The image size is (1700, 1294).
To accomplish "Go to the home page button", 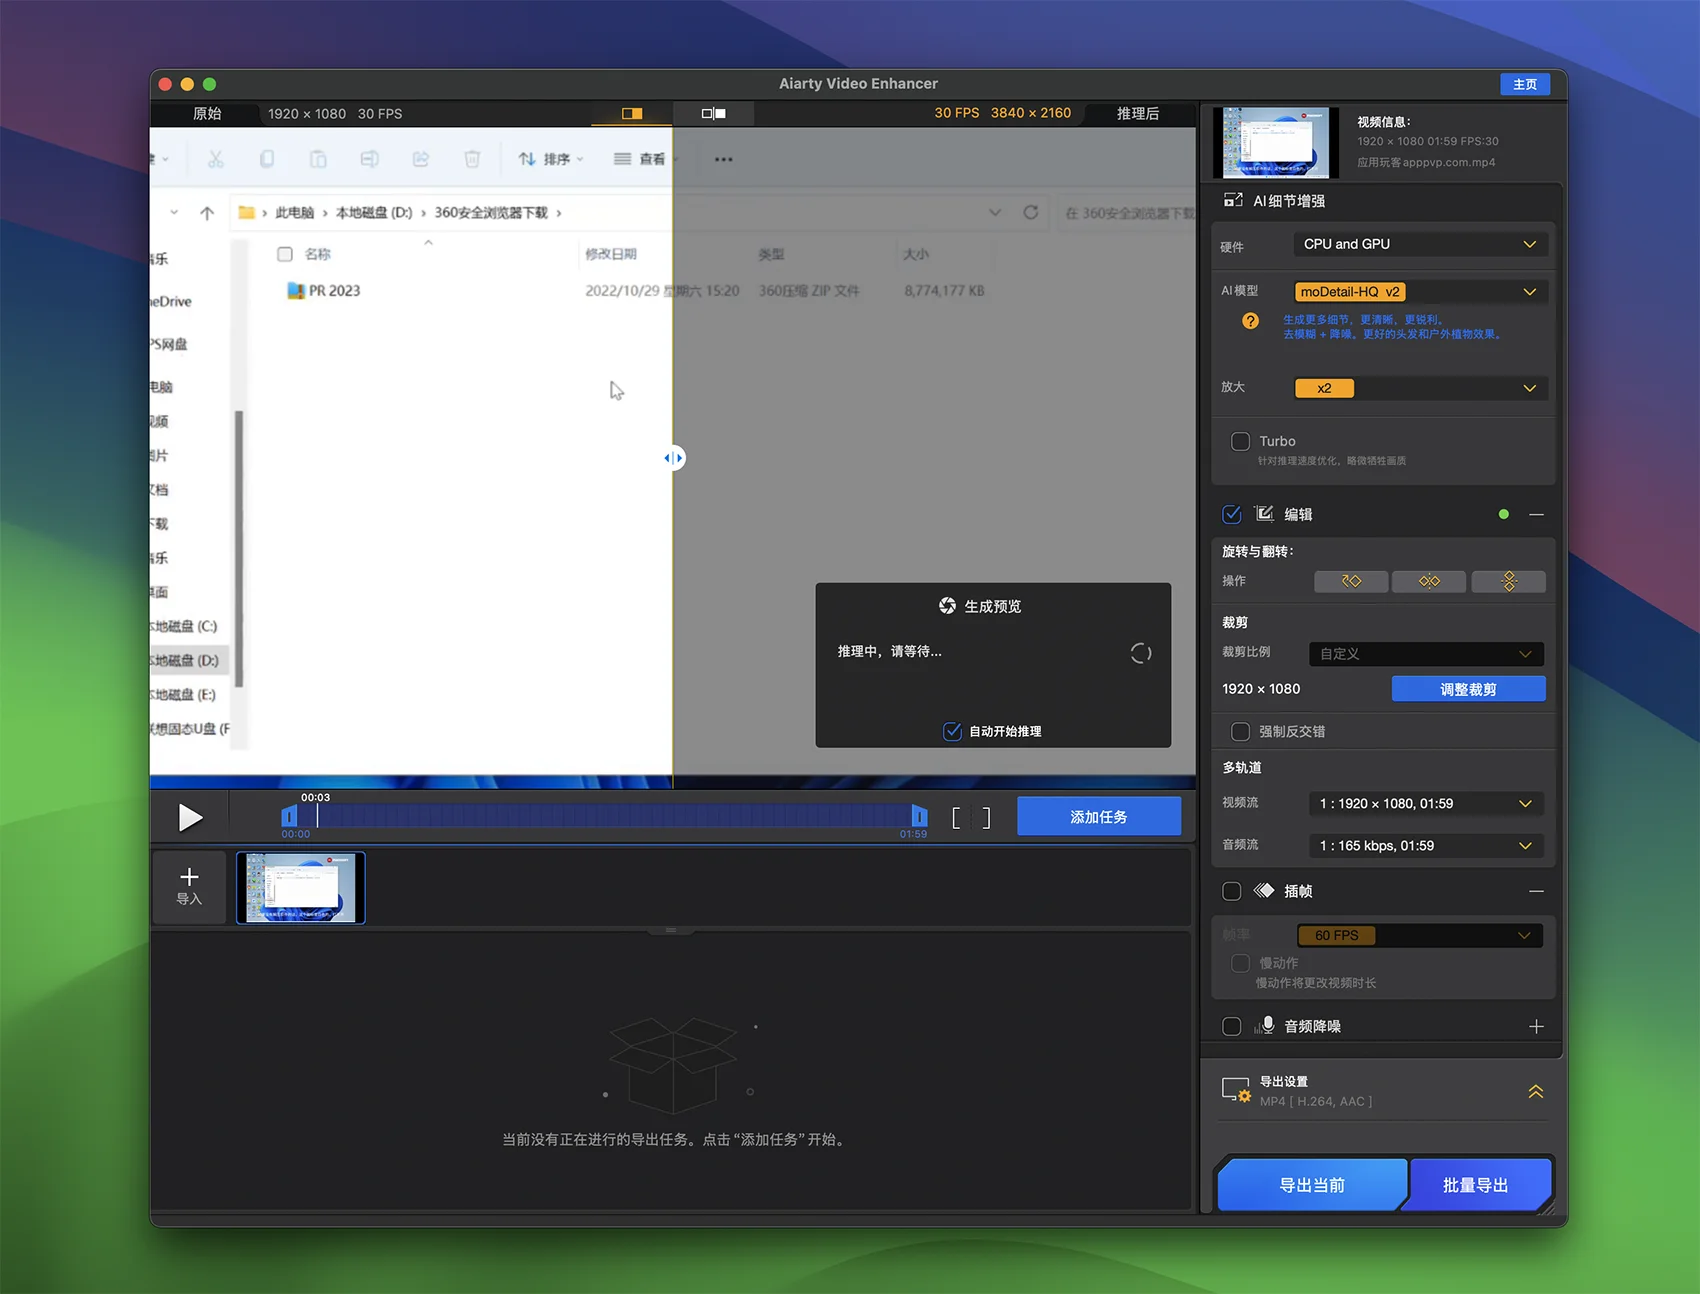I will click(x=1525, y=84).
